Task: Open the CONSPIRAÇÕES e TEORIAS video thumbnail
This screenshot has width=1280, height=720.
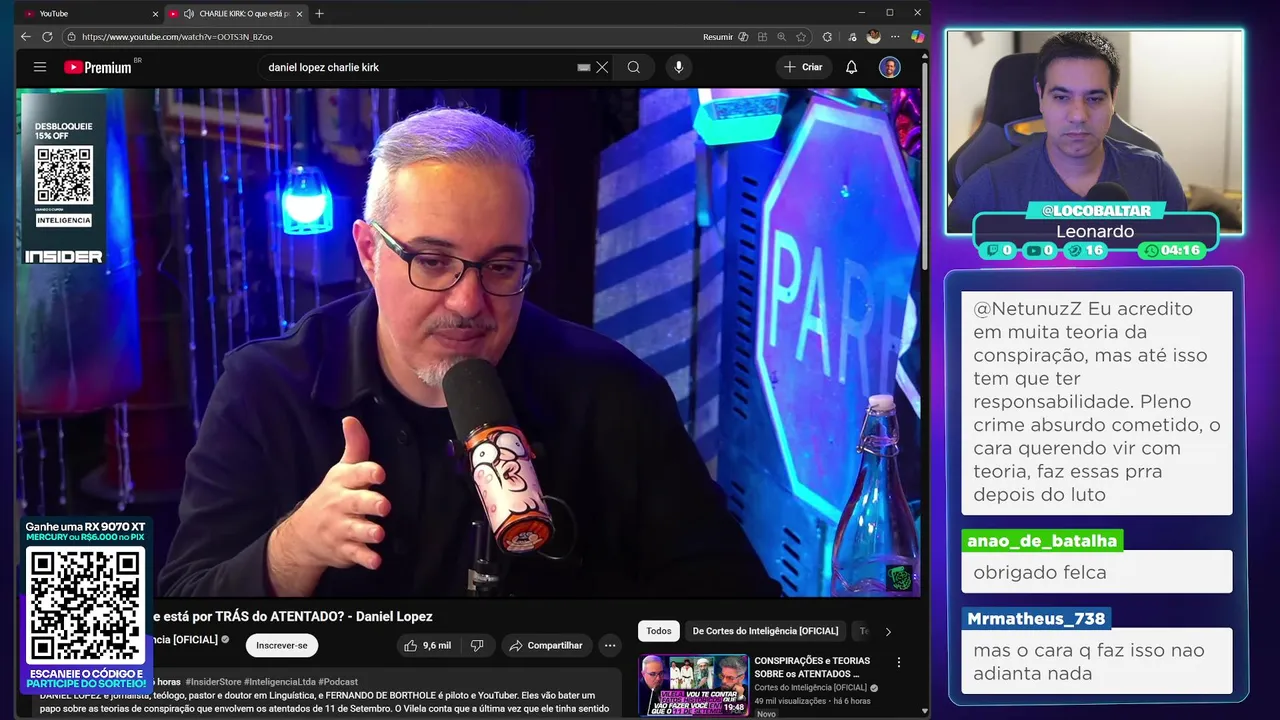Action: [694, 685]
